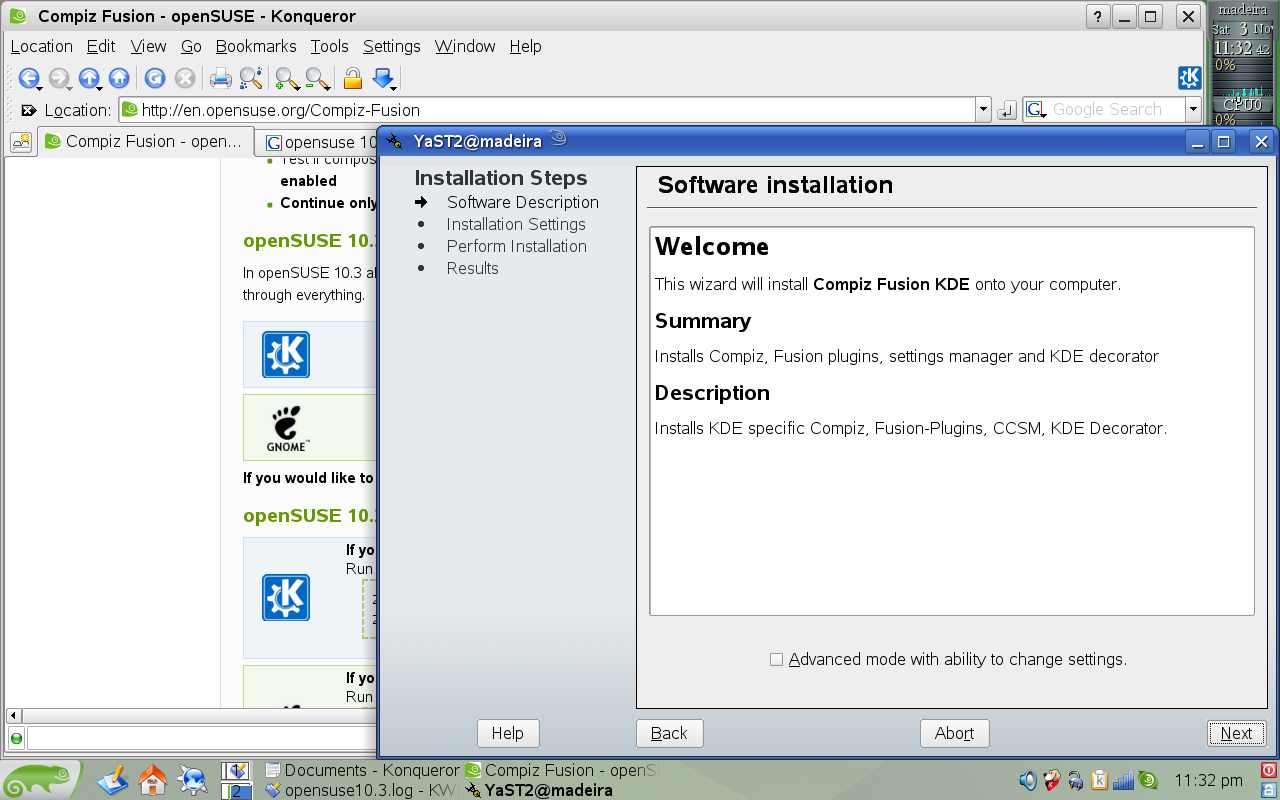This screenshot has width=1280, height=800.
Task: Open Konqueror View menu
Action: point(148,46)
